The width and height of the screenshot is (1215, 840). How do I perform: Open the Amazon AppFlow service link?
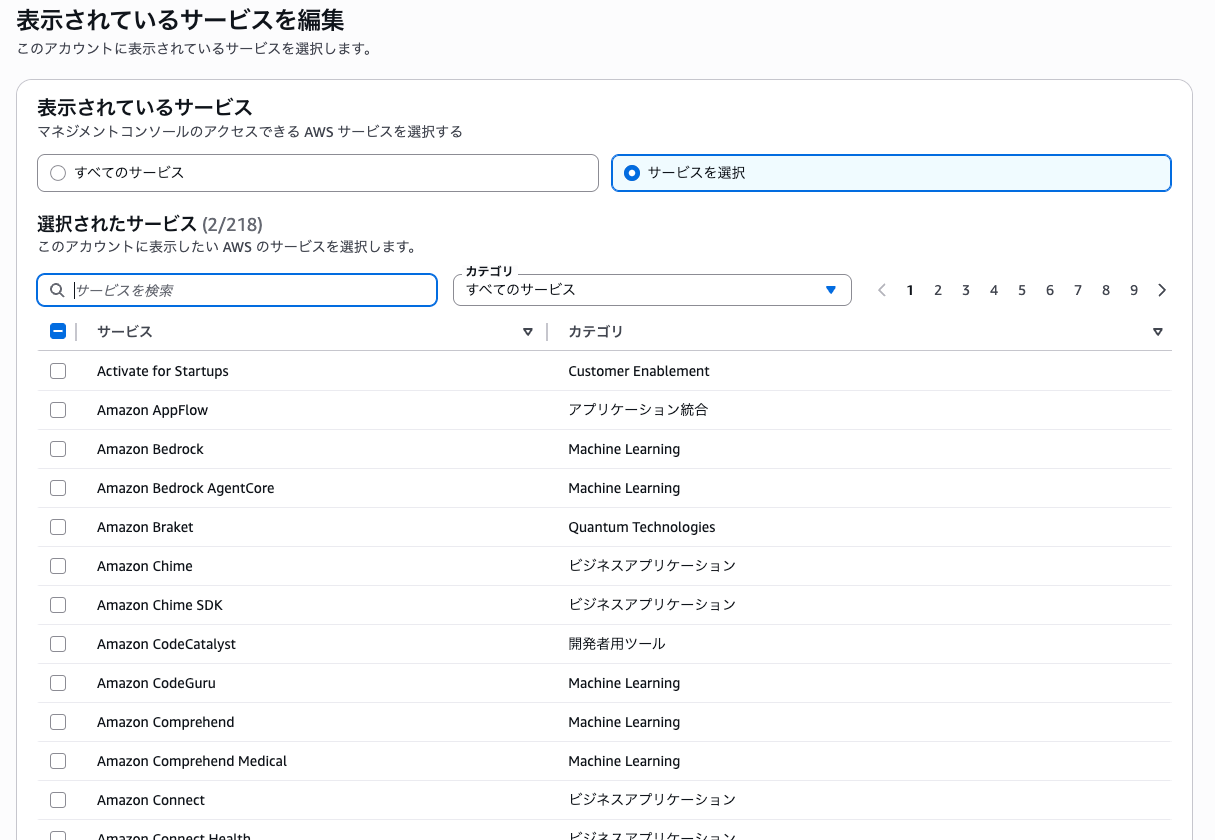(152, 410)
